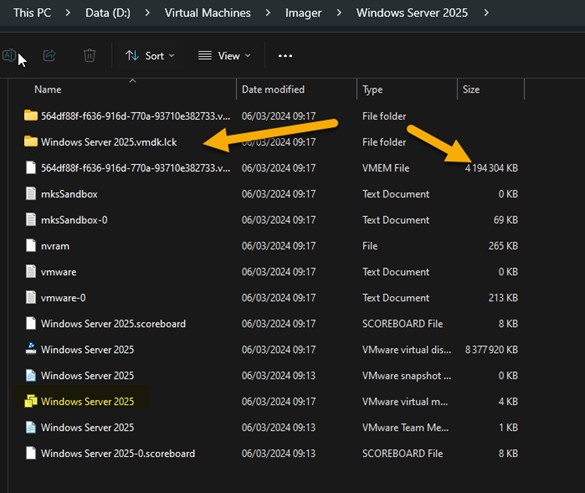Screen dimensions: 585x493
Task: Select the VMware snapshot file icon
Action: click(31, 375)
